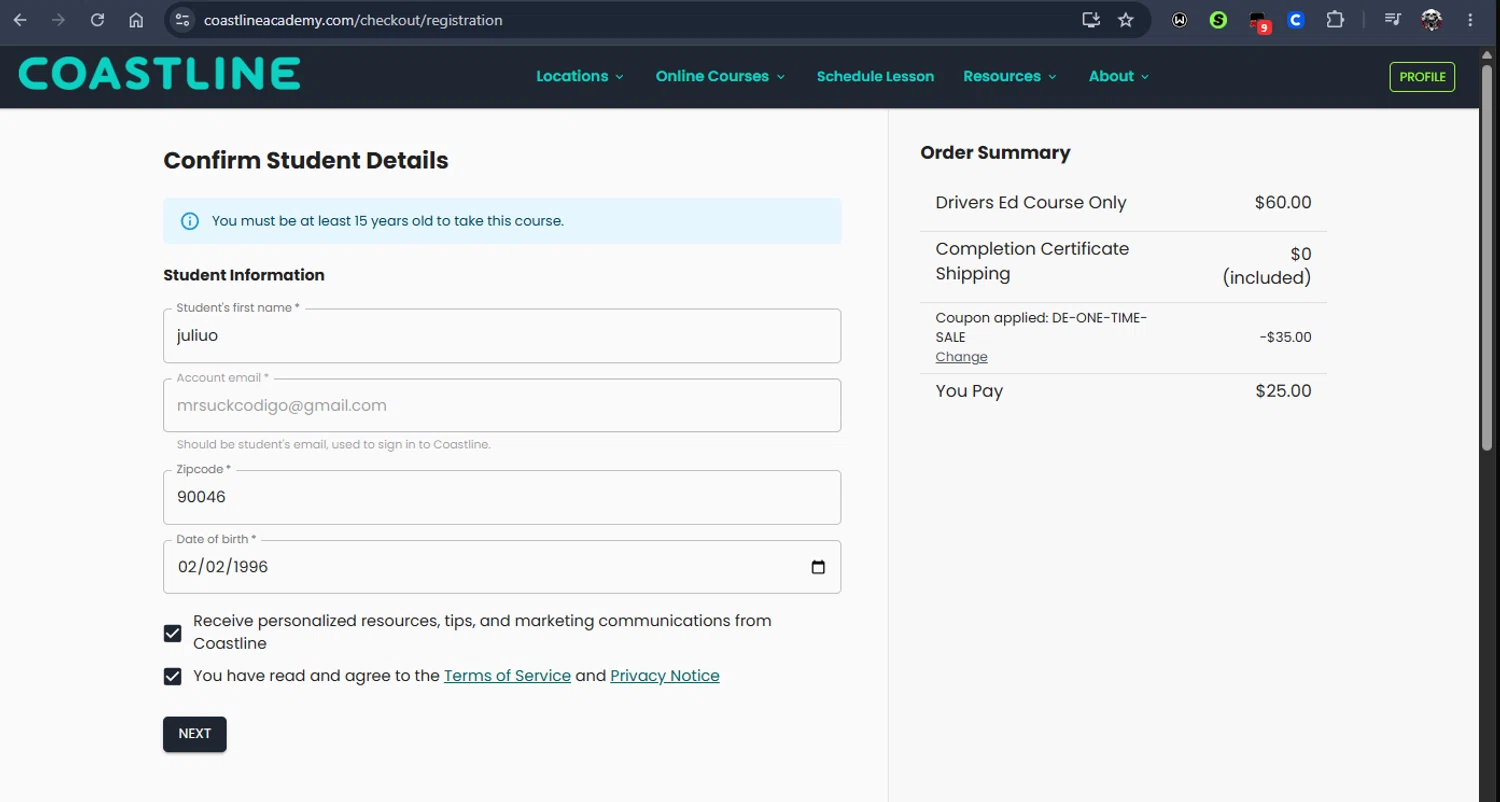Click the info icon in age notice
The height and width of the screenshot is (802, 1500).
pyautogui.click(x=190, y=221)
